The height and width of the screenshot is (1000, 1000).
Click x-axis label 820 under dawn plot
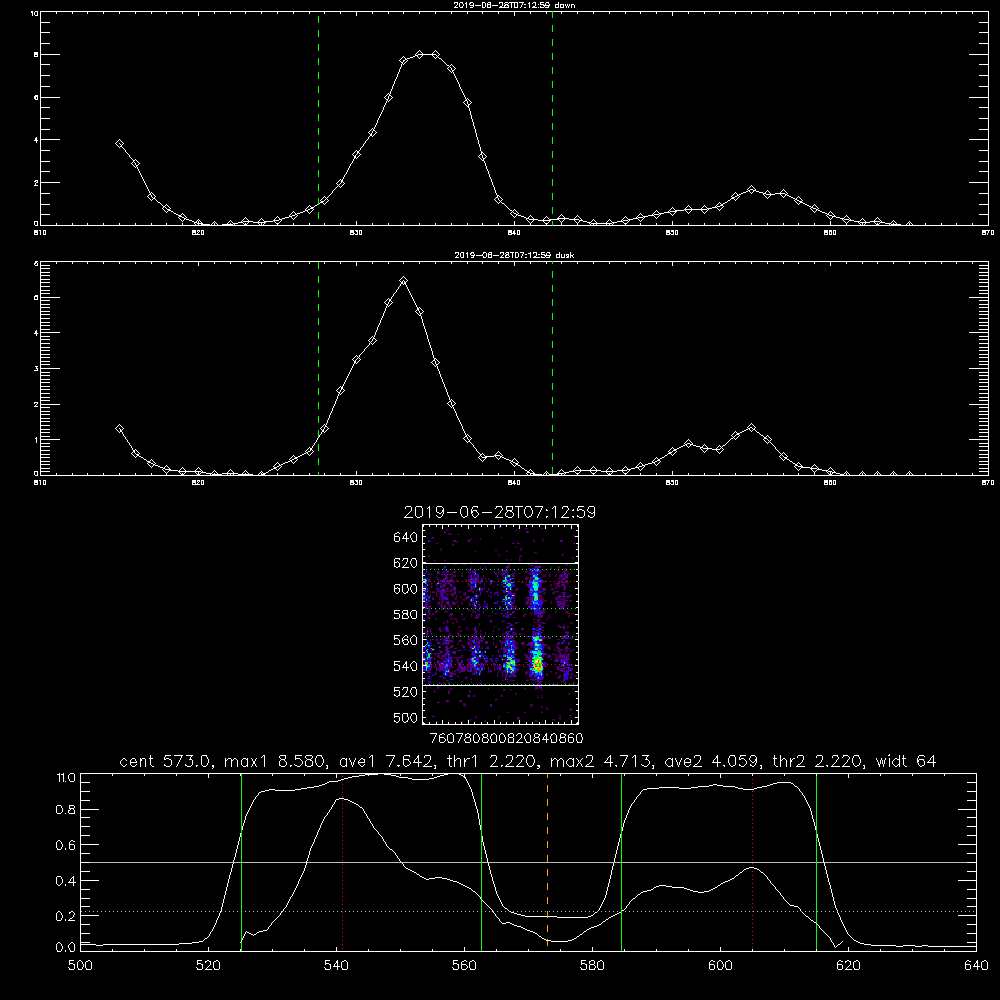198,233
